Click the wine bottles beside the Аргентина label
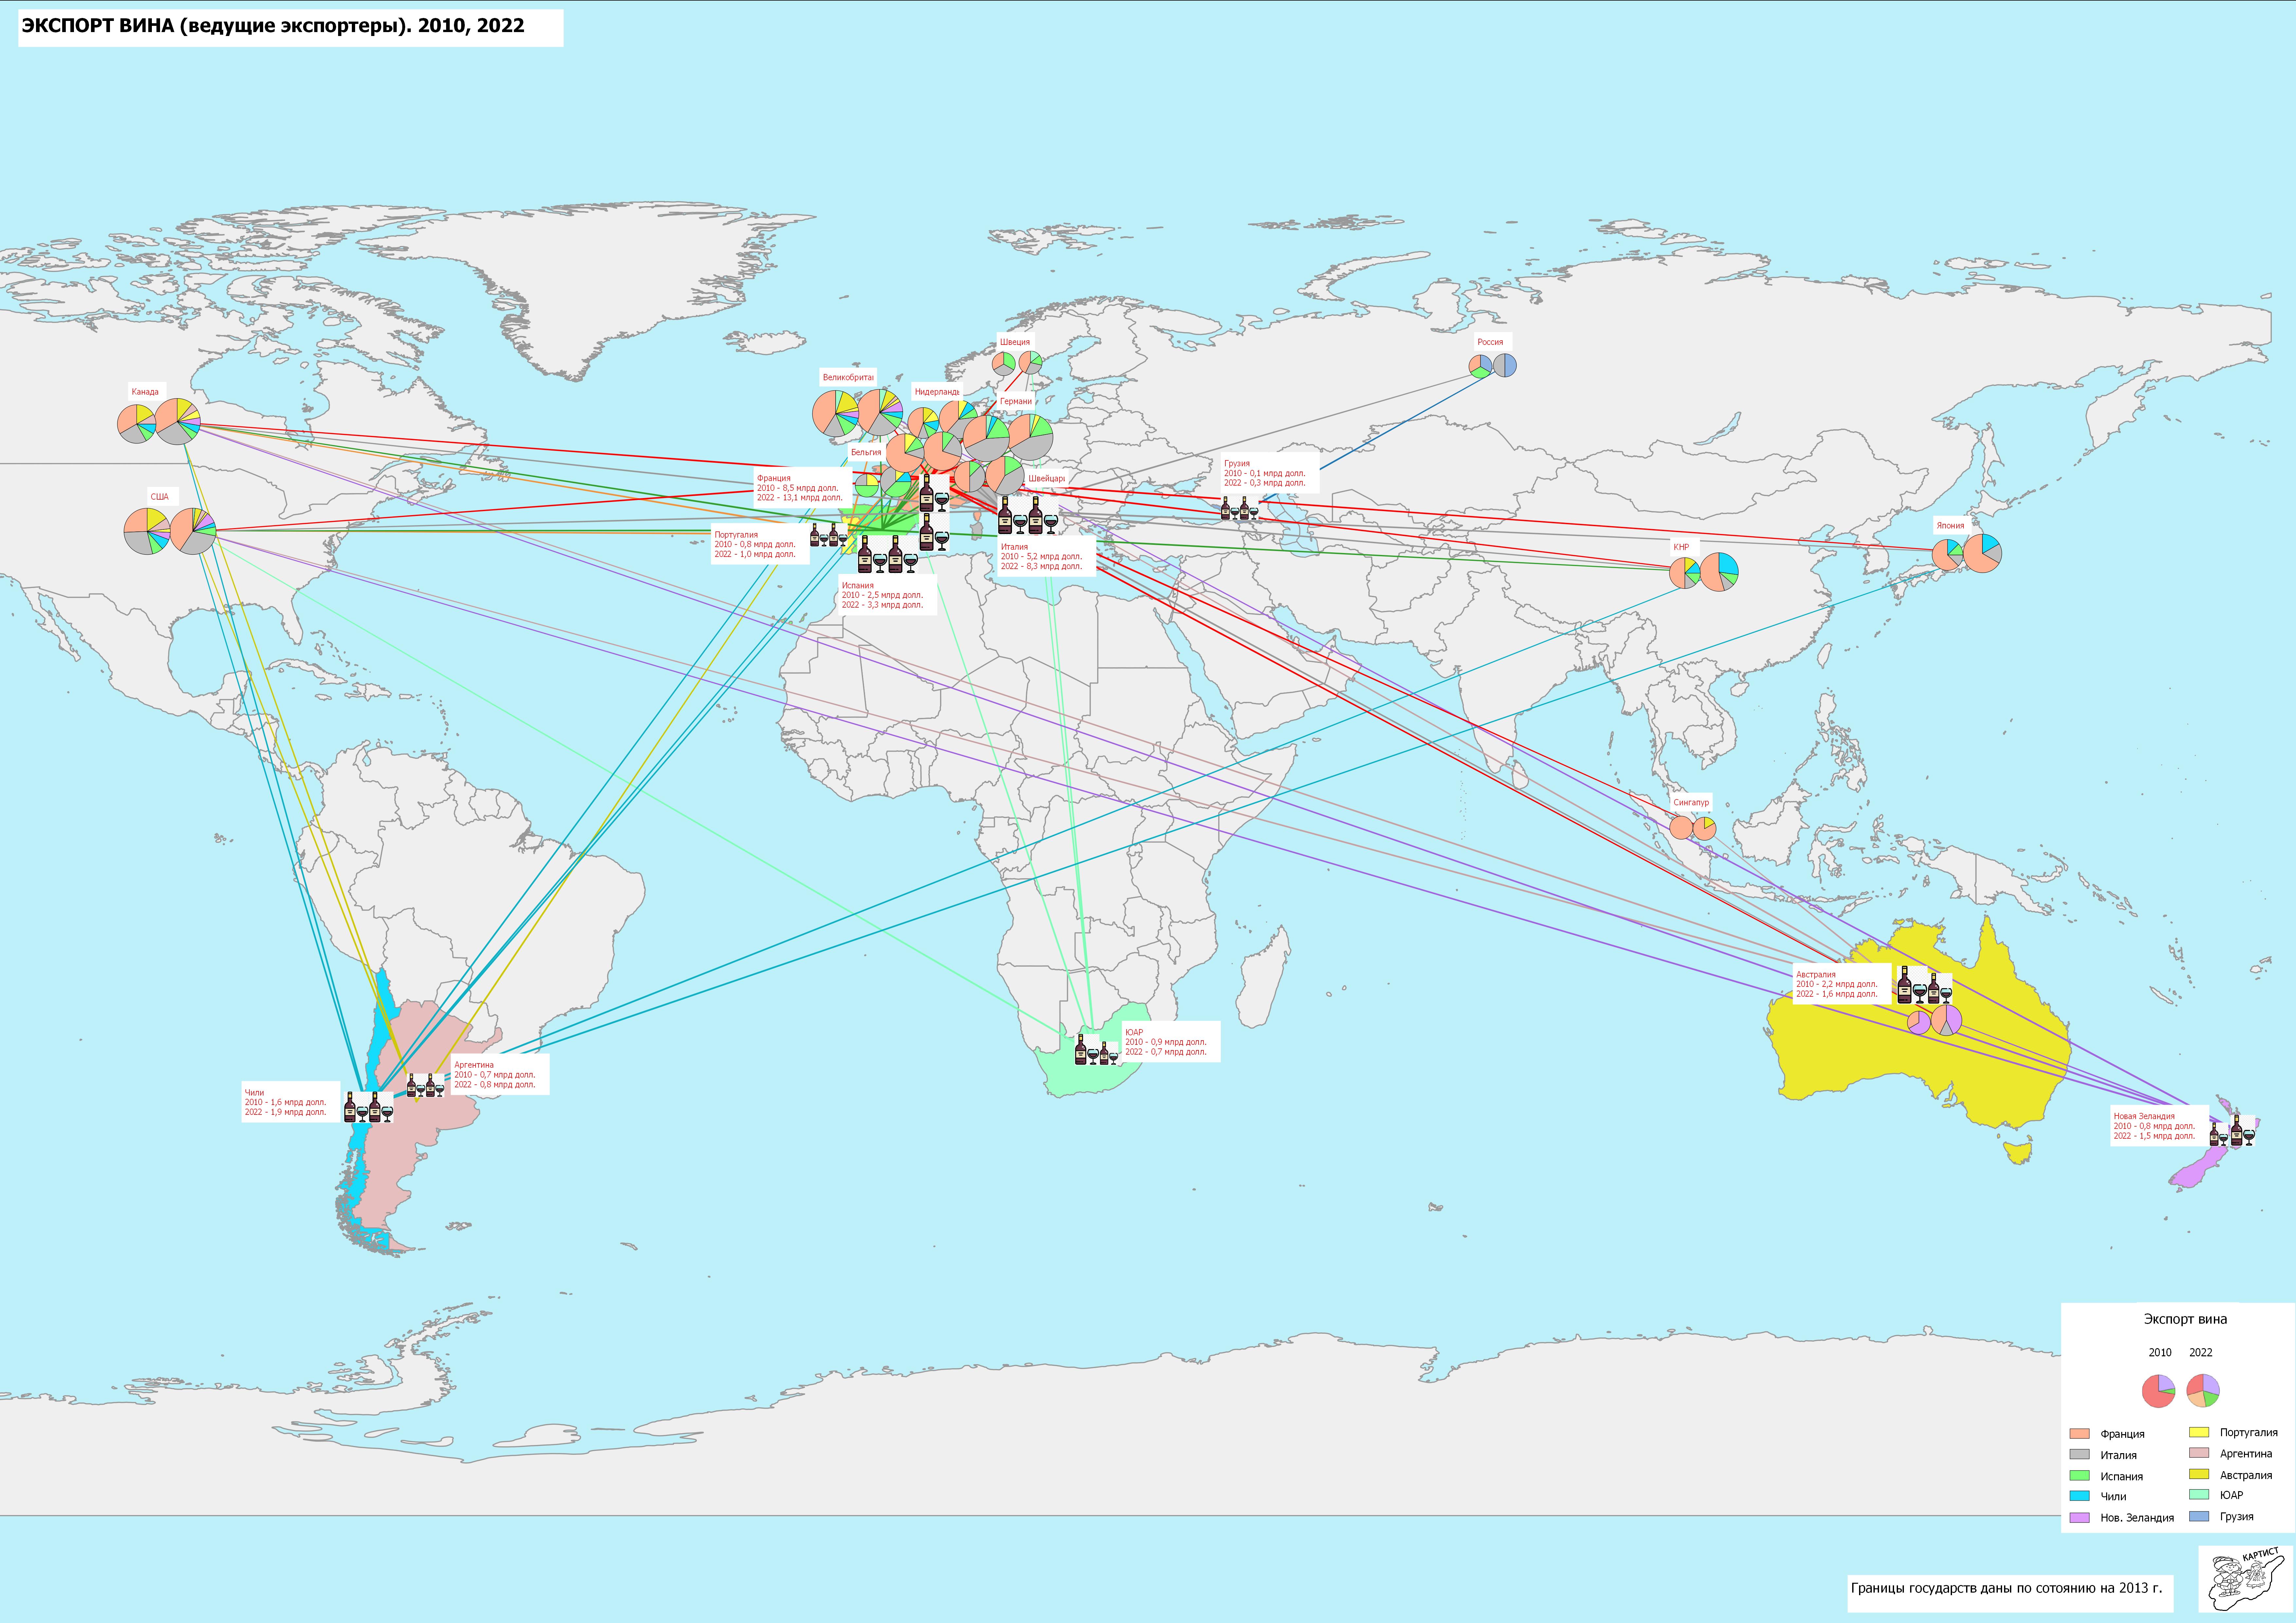Screen dimensions: 2296x1623 (426, 1086)
